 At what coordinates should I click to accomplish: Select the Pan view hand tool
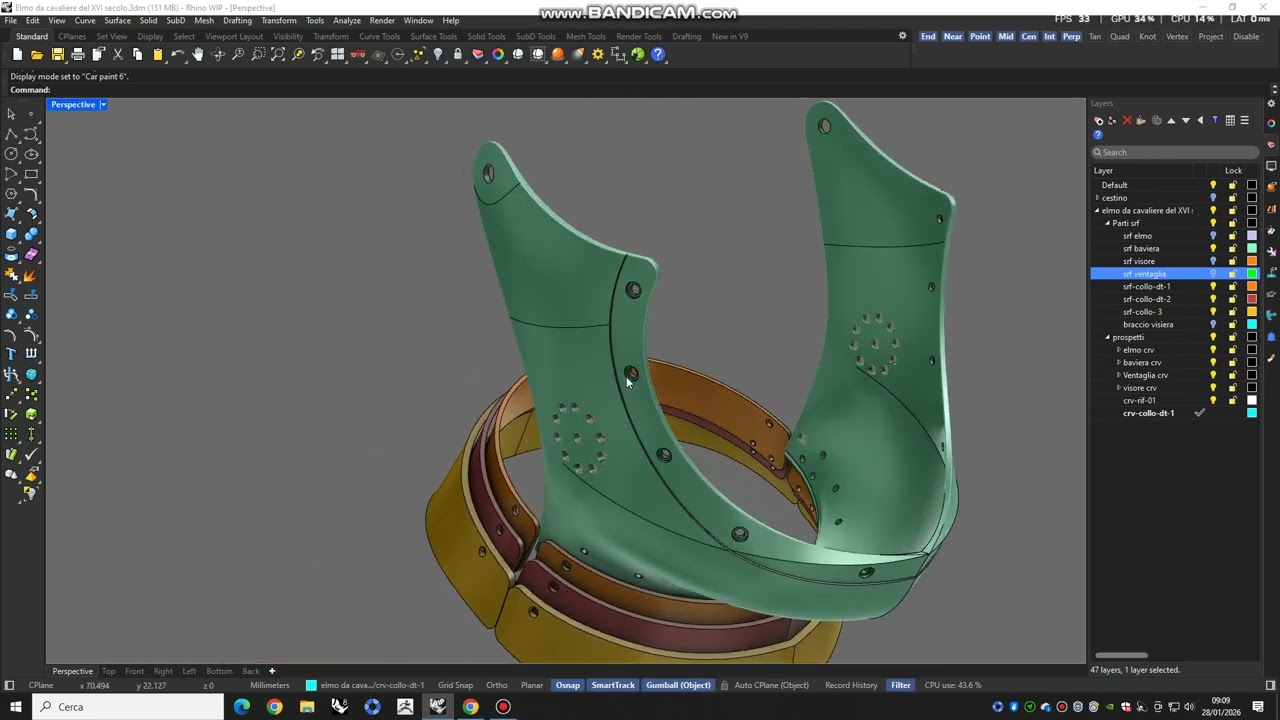point(198,55)
